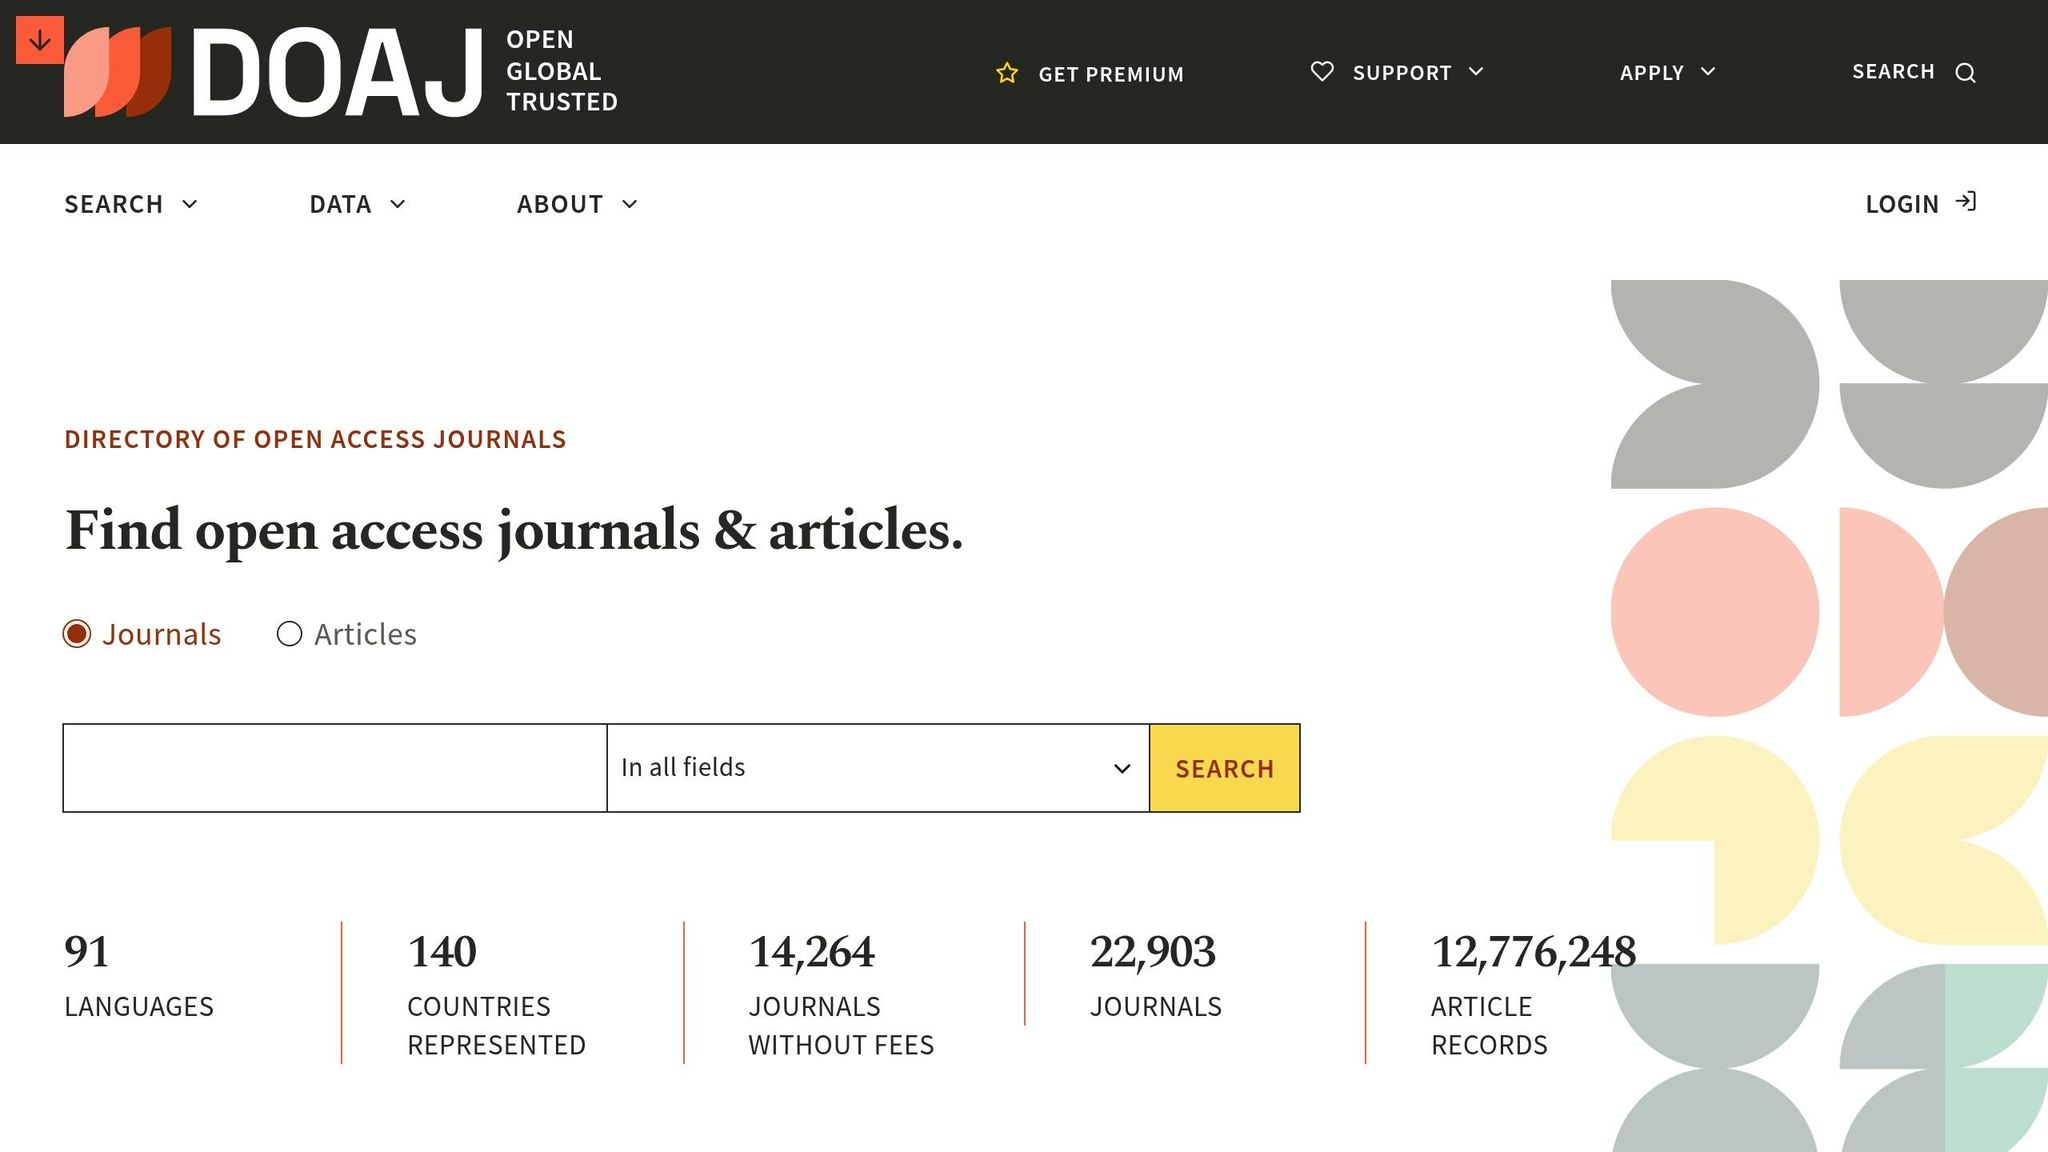Image resolution: width=2048 pixels, height=1152 pixels.
Task: Expand the Support dropdown chevron
Action: [1476, 72]
